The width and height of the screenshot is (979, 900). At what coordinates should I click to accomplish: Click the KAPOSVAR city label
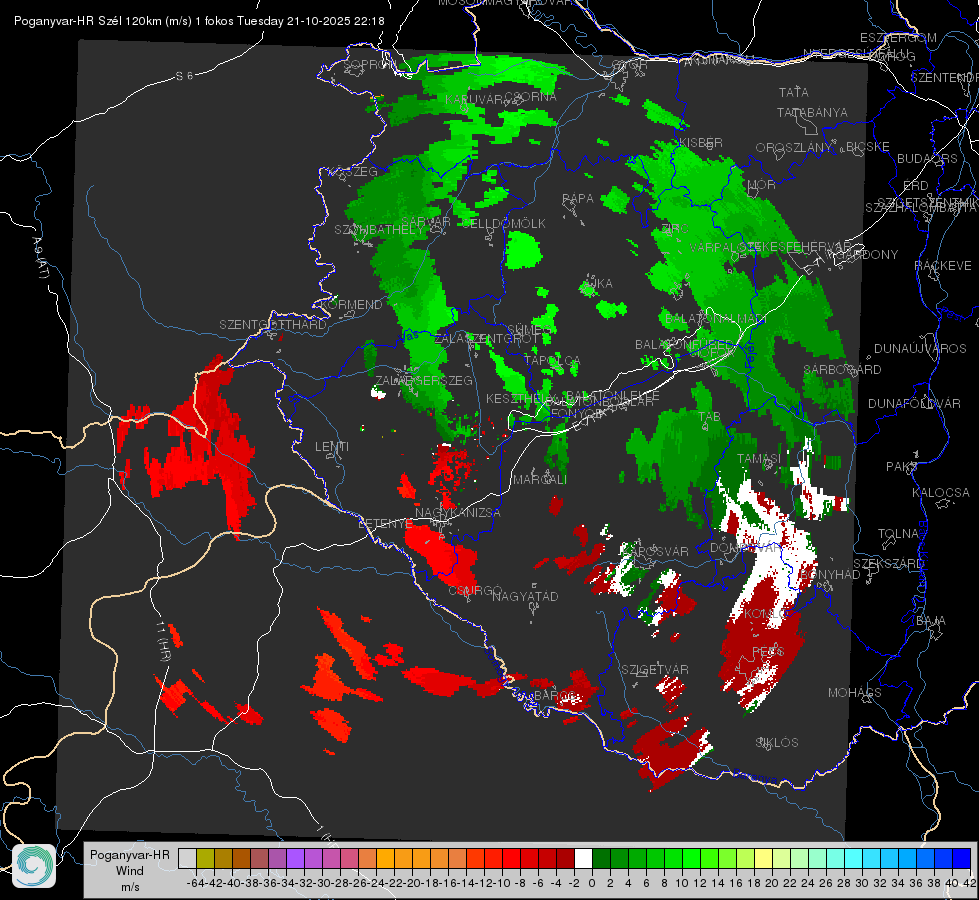click(654, 551)
